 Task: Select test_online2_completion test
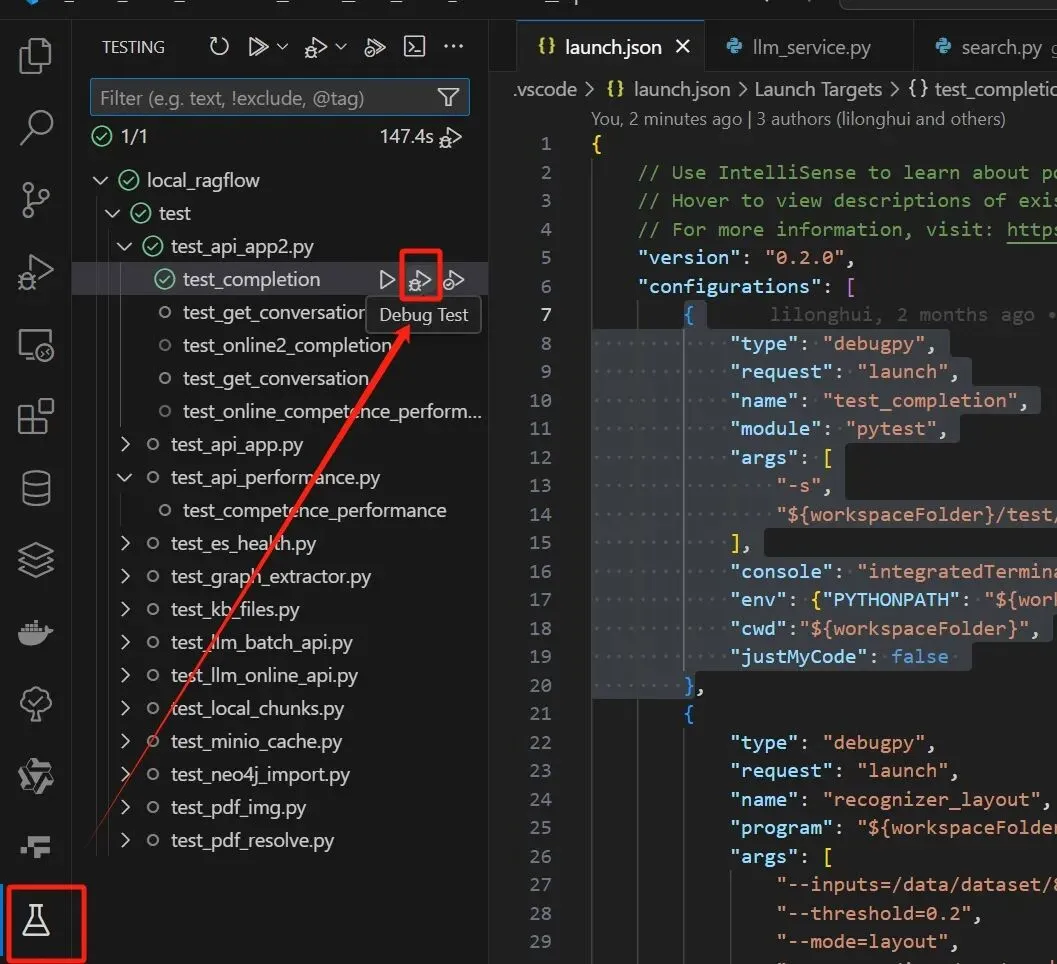click(286, 346)
